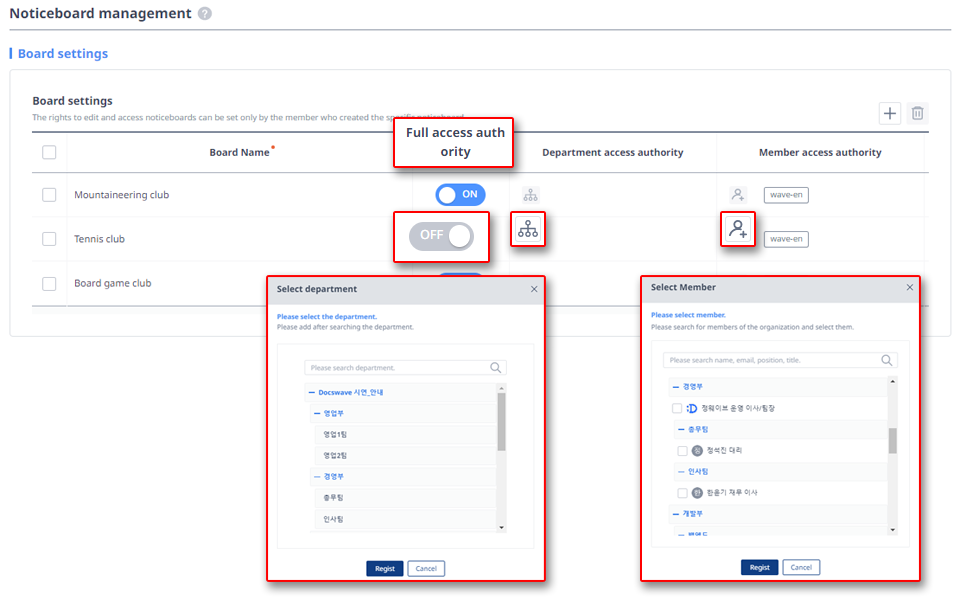Screen dimensions: 960x599
Task: Check the member checkbox under 경영부
Action: [x=677, y=409]
